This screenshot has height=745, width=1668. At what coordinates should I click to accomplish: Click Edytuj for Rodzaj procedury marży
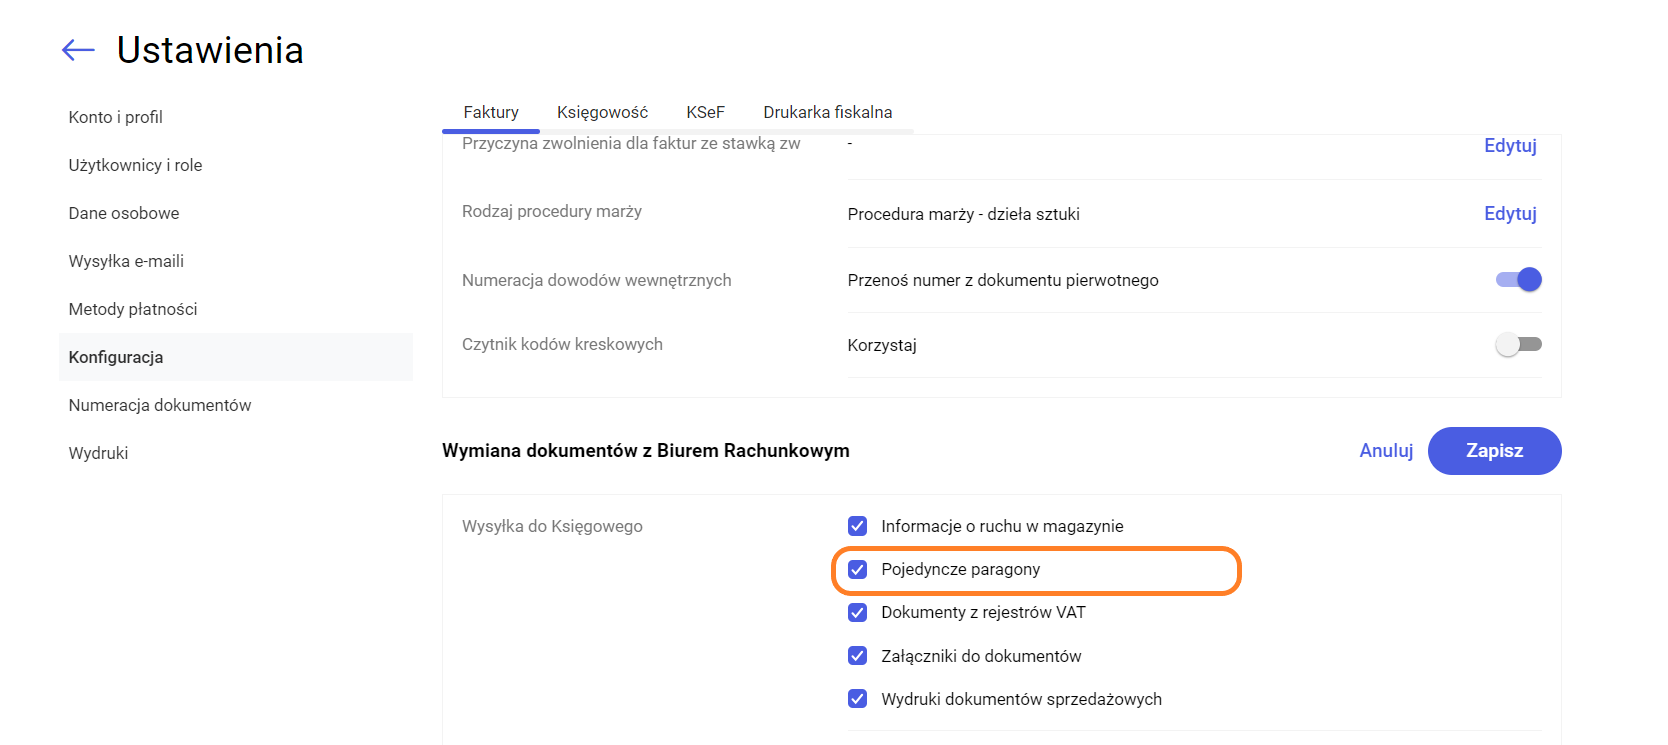[x=1510, y=214]
